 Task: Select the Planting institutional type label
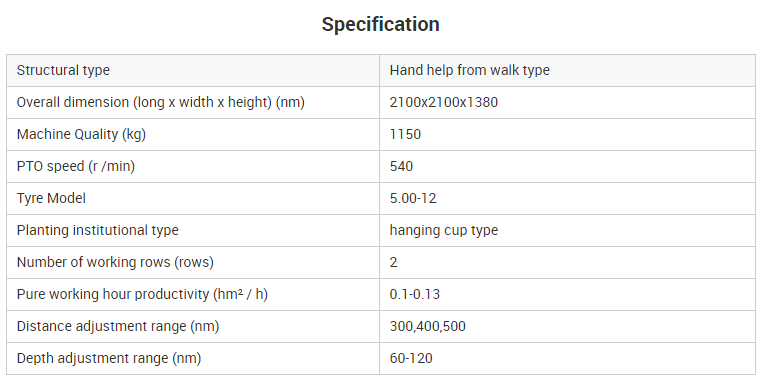tap(98, 230)
